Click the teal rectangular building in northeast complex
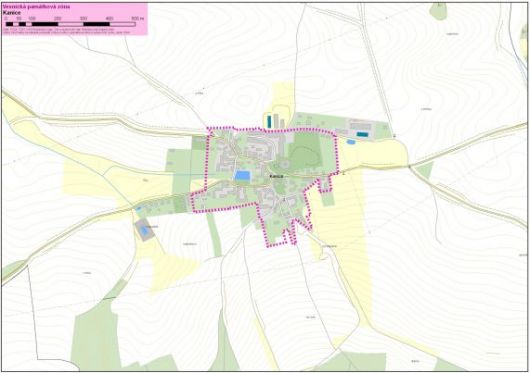Viewport: 530px width, 373px height. [x=362, y=134]
